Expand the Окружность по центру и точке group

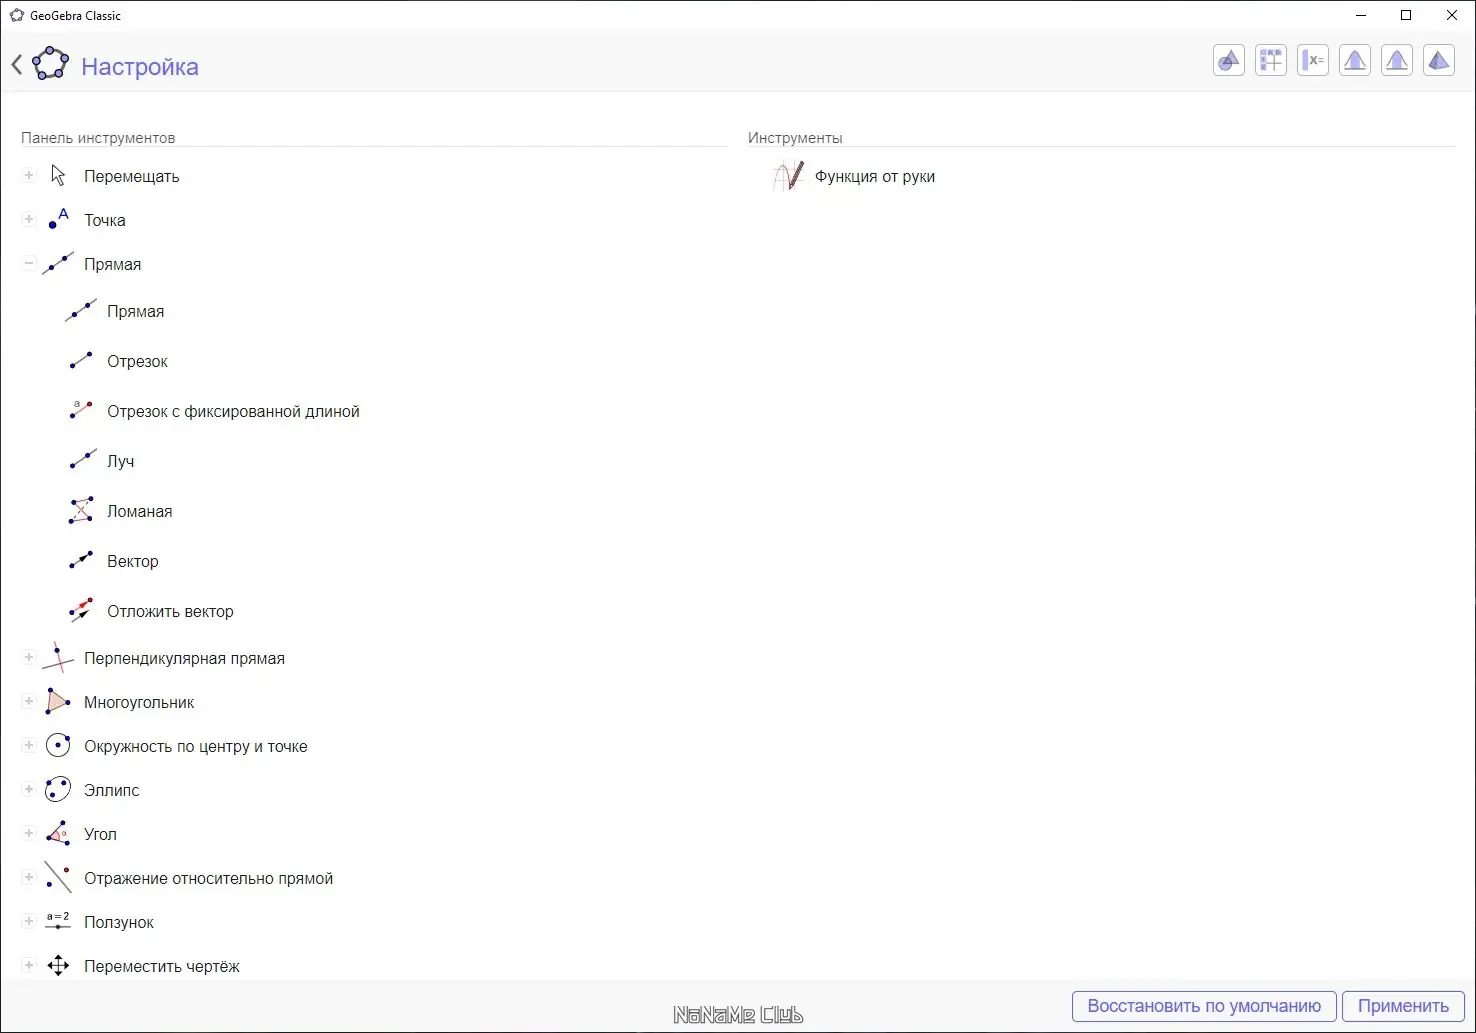29,746
